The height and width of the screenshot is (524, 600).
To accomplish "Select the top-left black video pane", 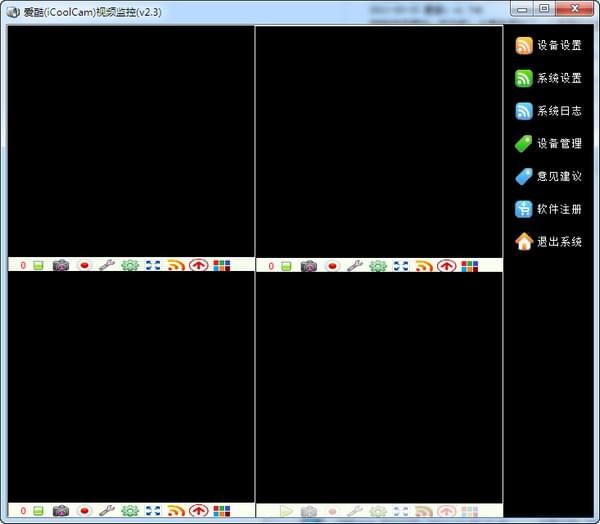I will tap(131, 140).
